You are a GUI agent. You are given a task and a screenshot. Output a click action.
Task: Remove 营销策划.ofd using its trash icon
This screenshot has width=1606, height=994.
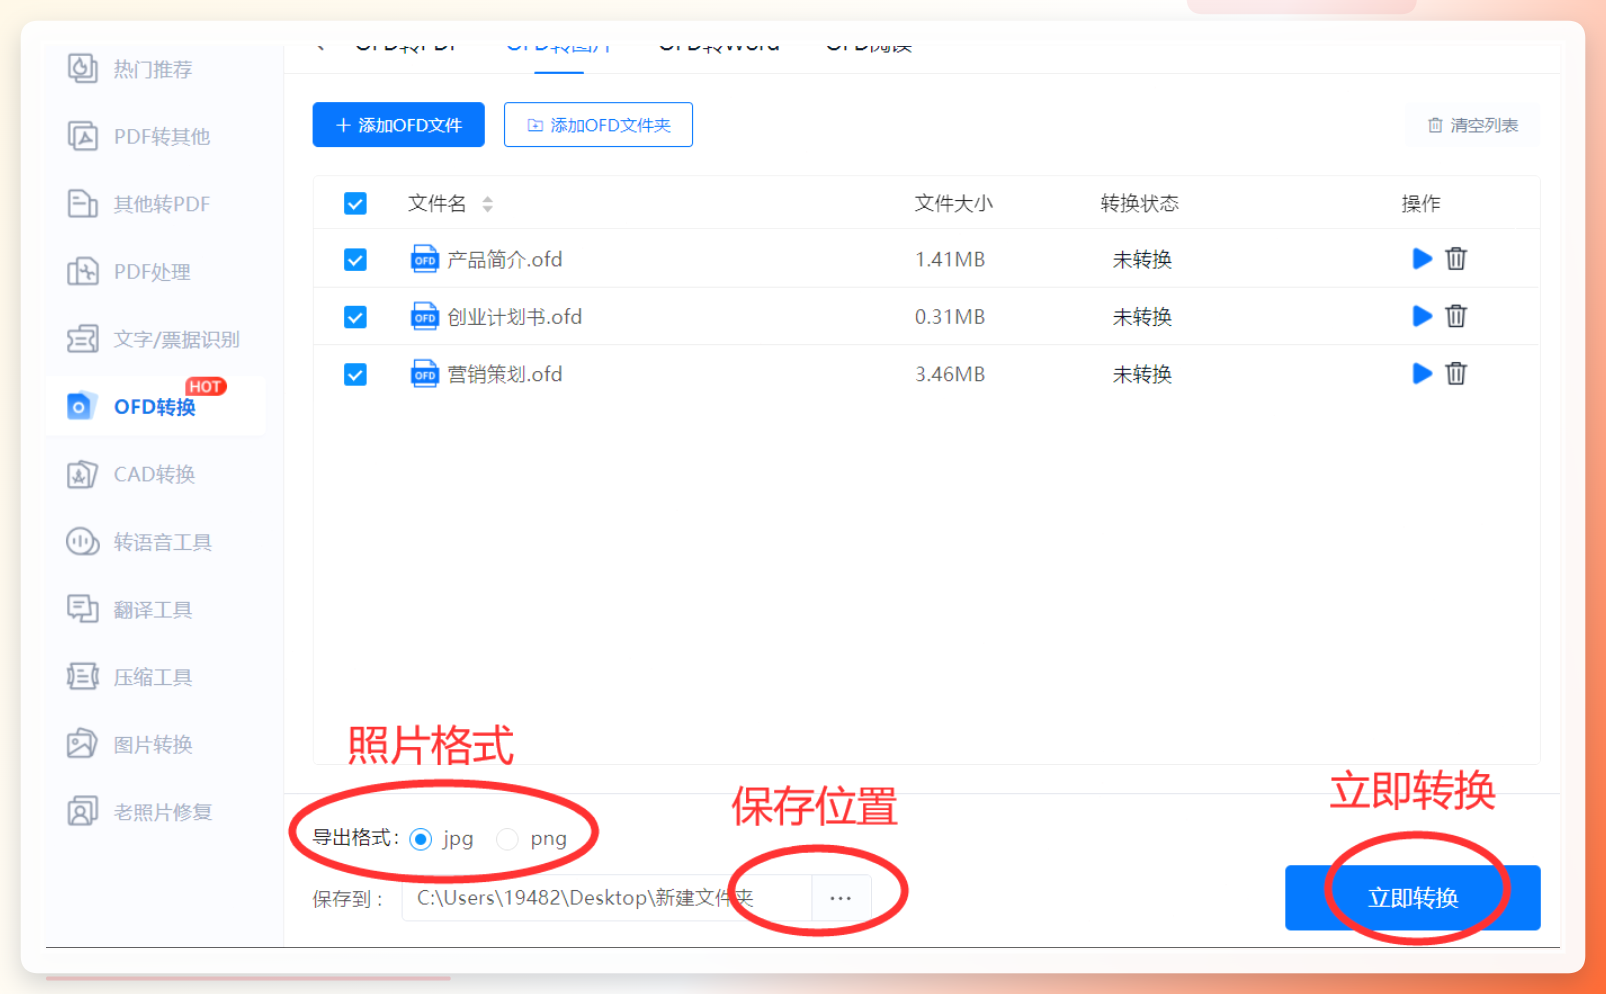click(1456, 373)
